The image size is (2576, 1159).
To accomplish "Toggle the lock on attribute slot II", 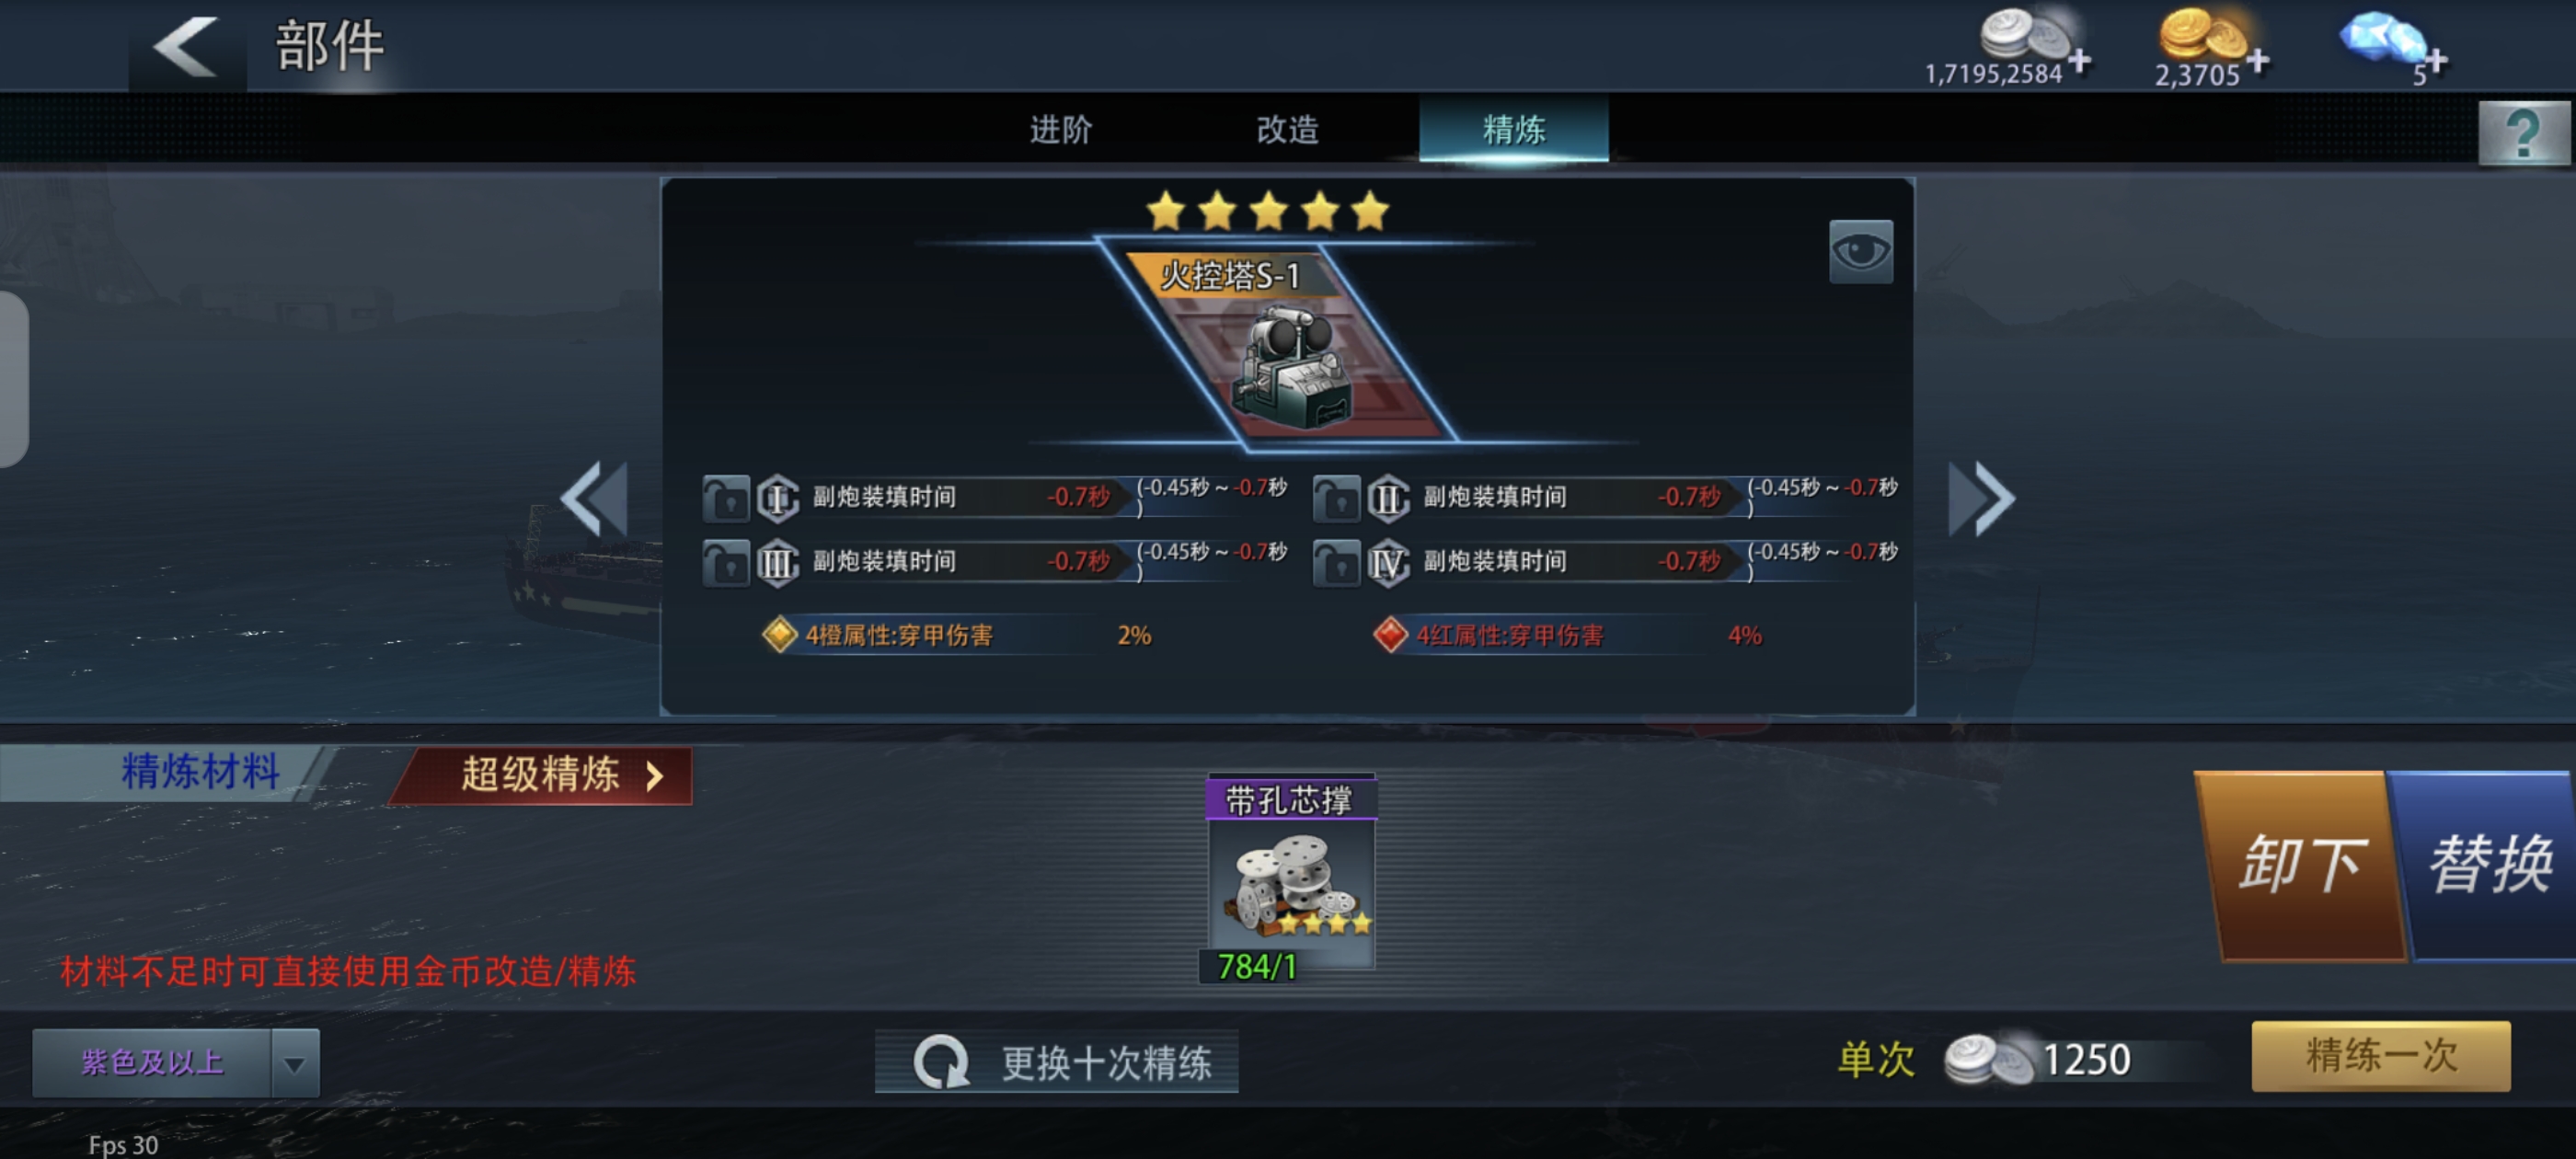I will 1336,498.
